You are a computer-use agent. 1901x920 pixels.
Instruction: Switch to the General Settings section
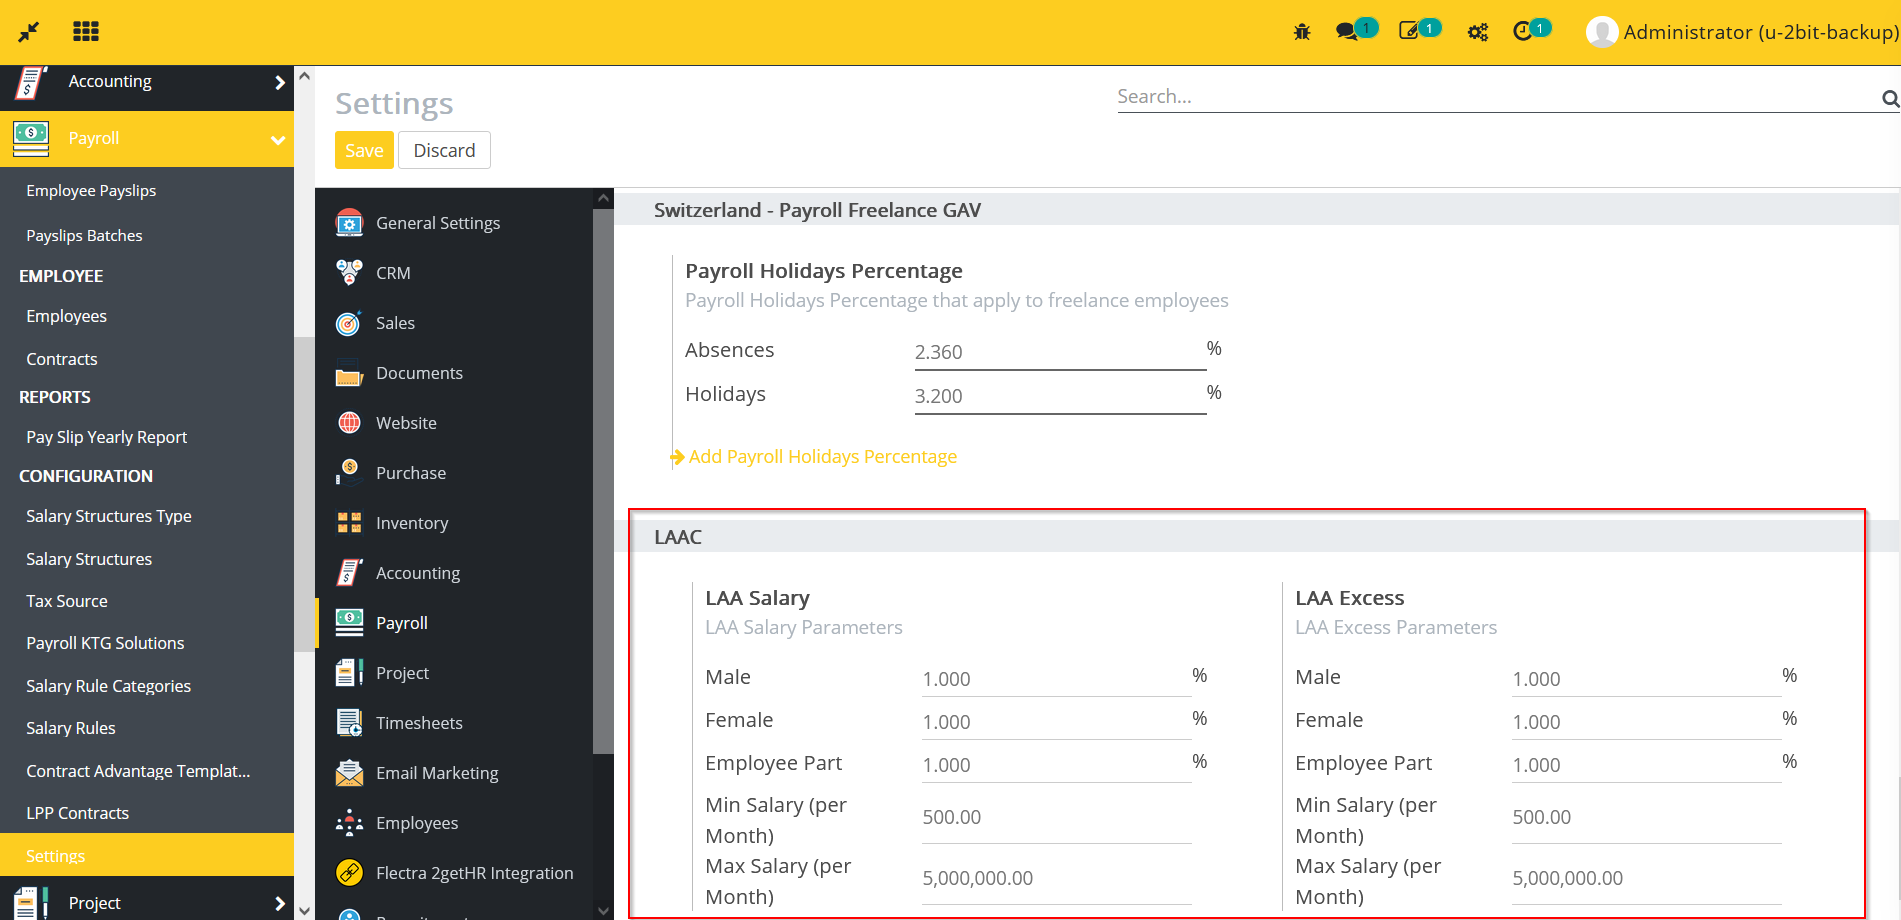click(x=438, y=223)
